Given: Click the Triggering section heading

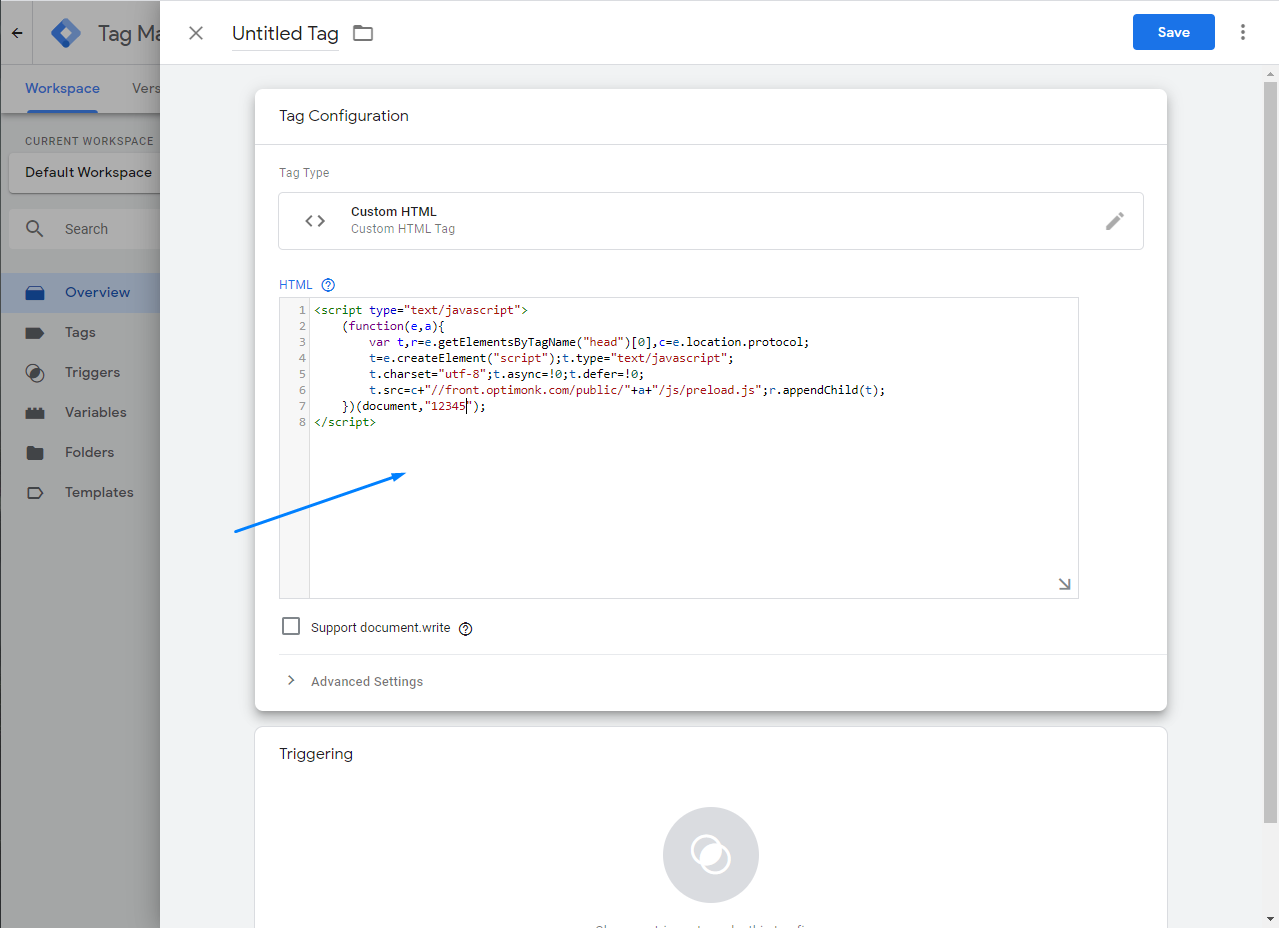Looking at the screenshot, I should click(316, 754).
